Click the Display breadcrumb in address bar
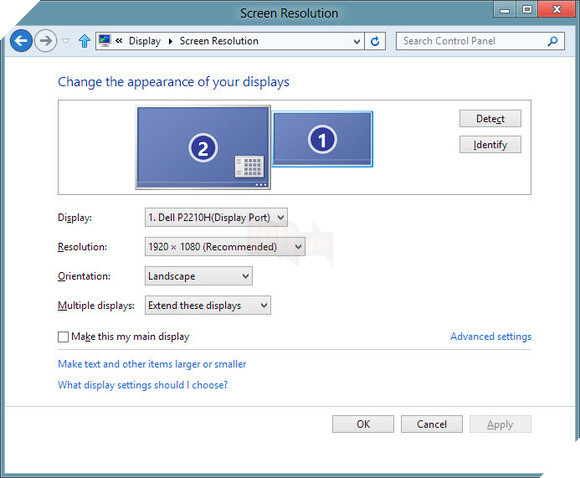 [145, 41]
